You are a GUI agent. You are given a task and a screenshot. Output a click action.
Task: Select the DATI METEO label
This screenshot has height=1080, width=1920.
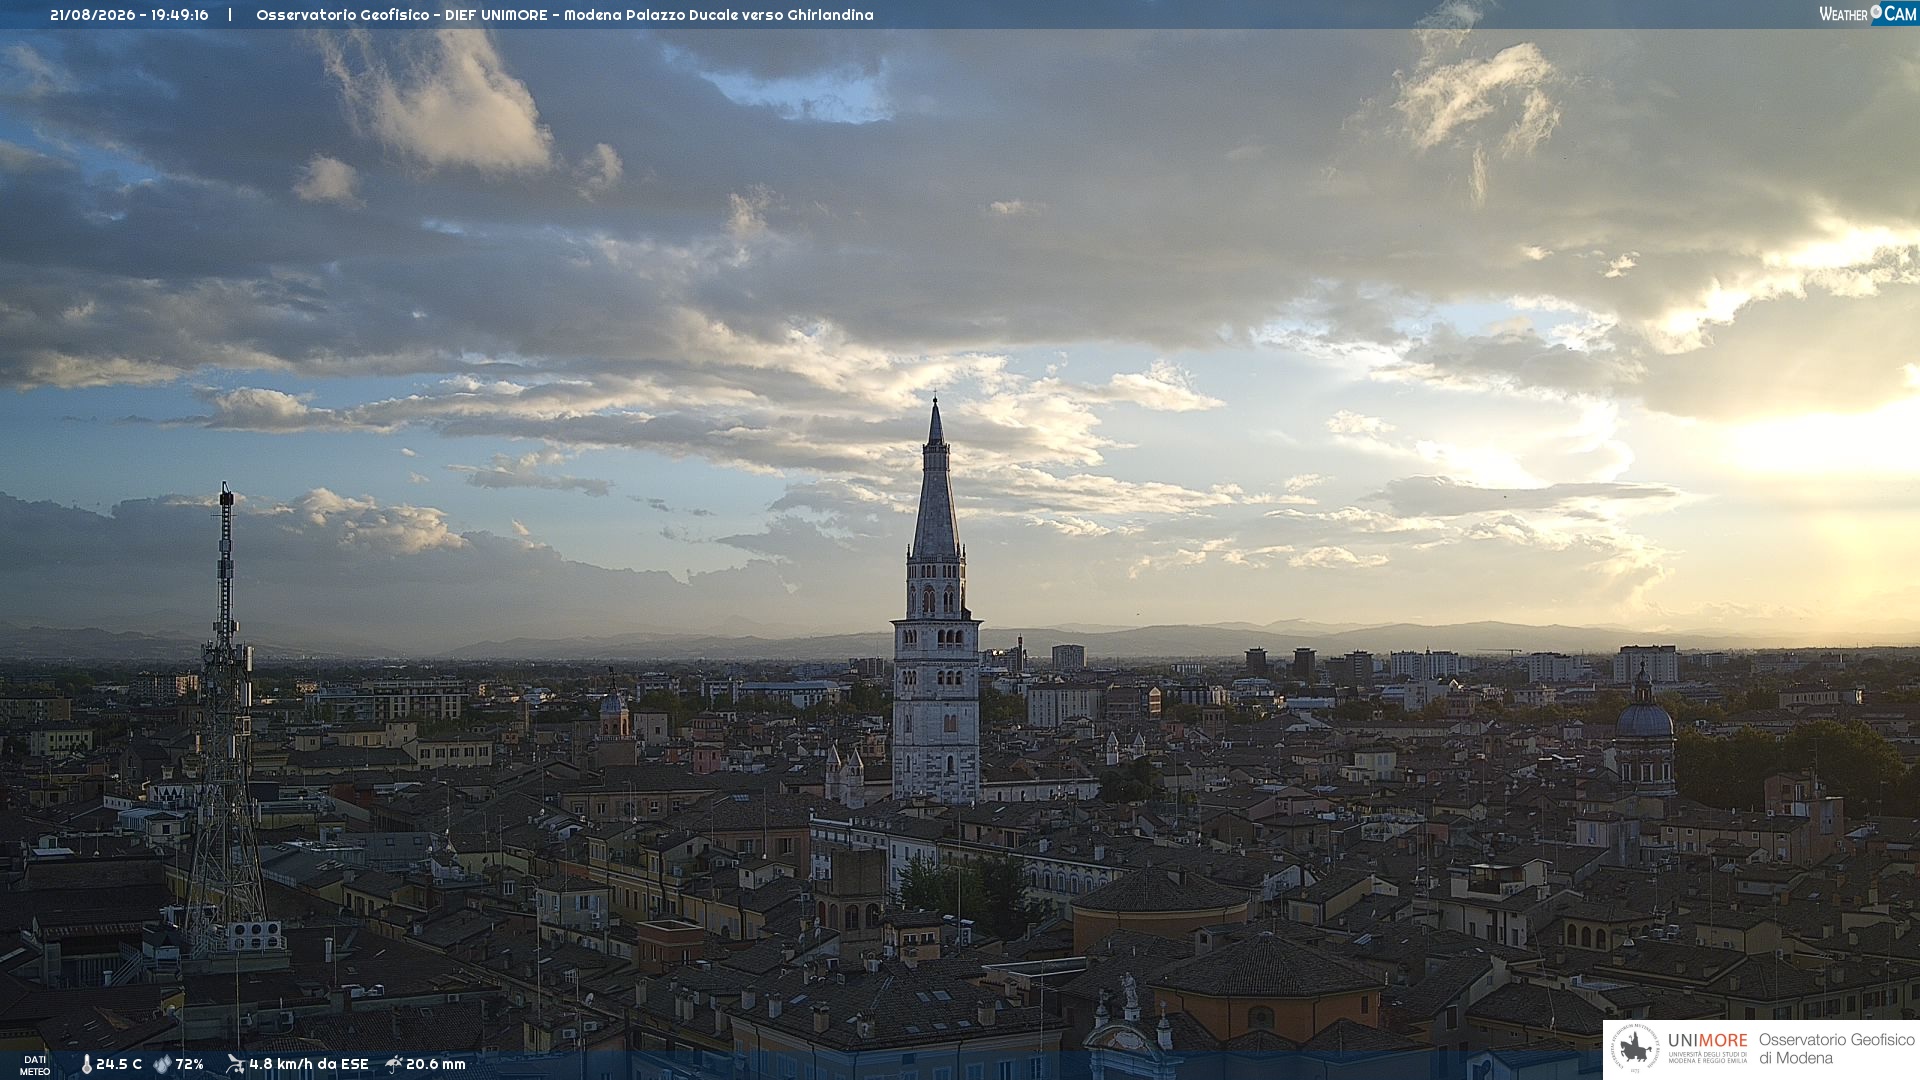coord(35,1065)
